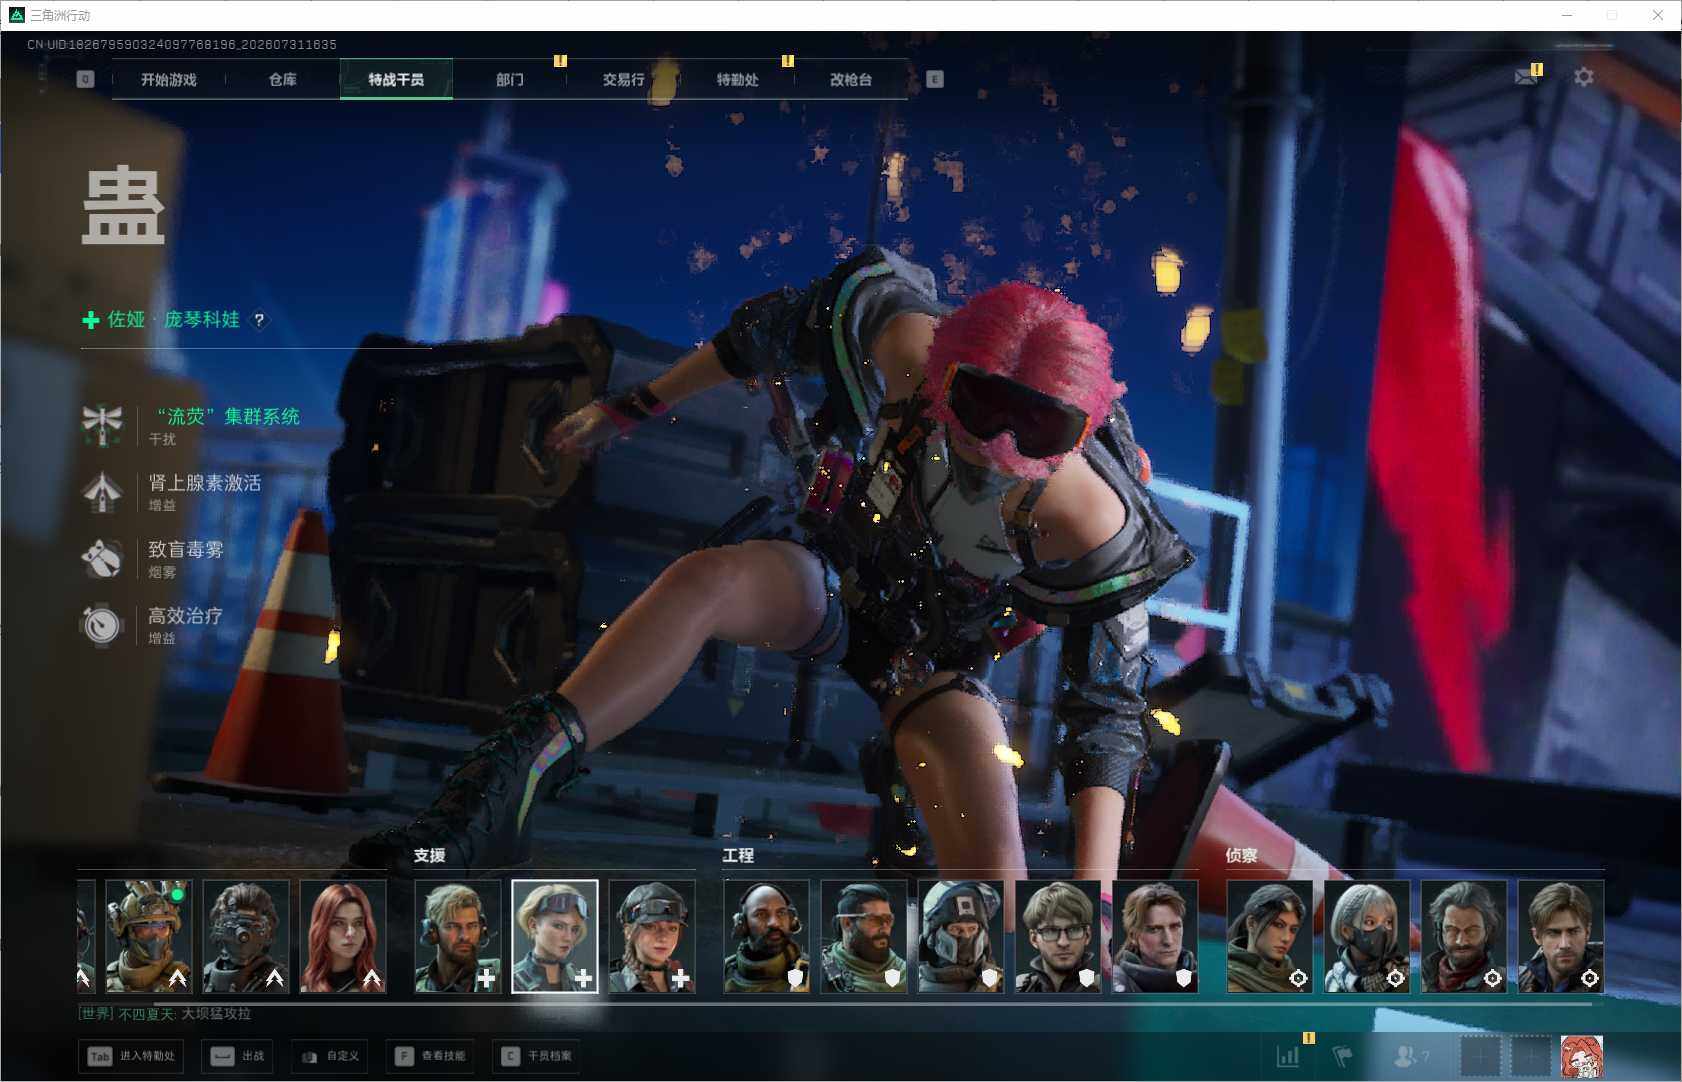Image resolution: width=1682 pixels, height=1082 pixels.
Task: Open the player avatar with red hair
Action: coord(1582,1056)
